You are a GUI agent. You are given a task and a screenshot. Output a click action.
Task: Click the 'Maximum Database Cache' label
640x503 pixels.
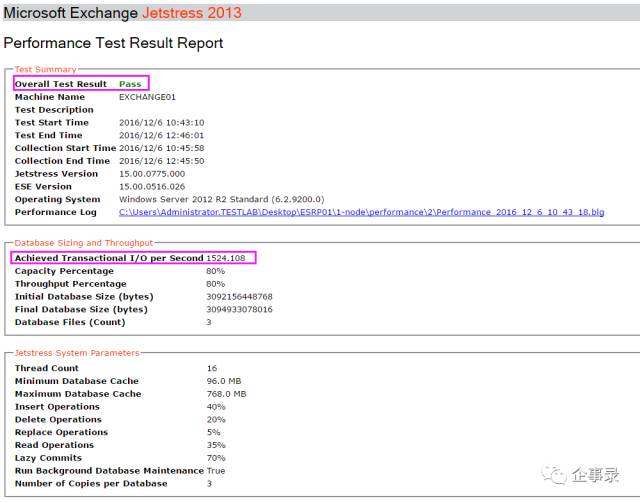pos(78,394)
